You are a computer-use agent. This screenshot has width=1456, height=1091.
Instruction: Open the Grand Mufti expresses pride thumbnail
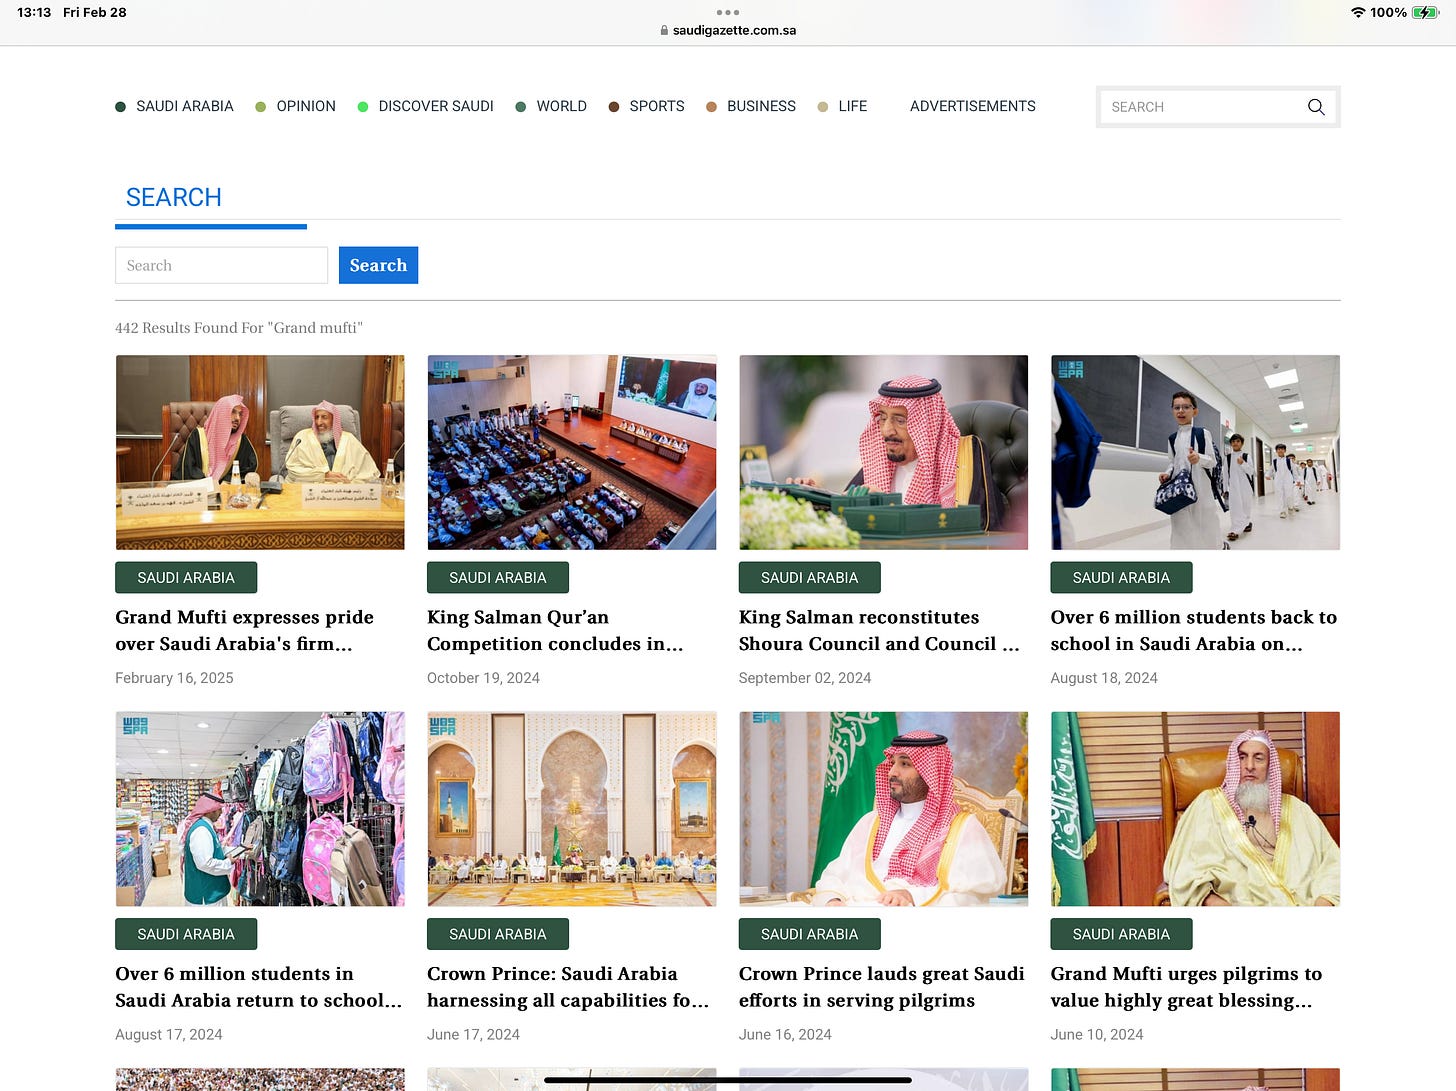(x=260, y=452)
